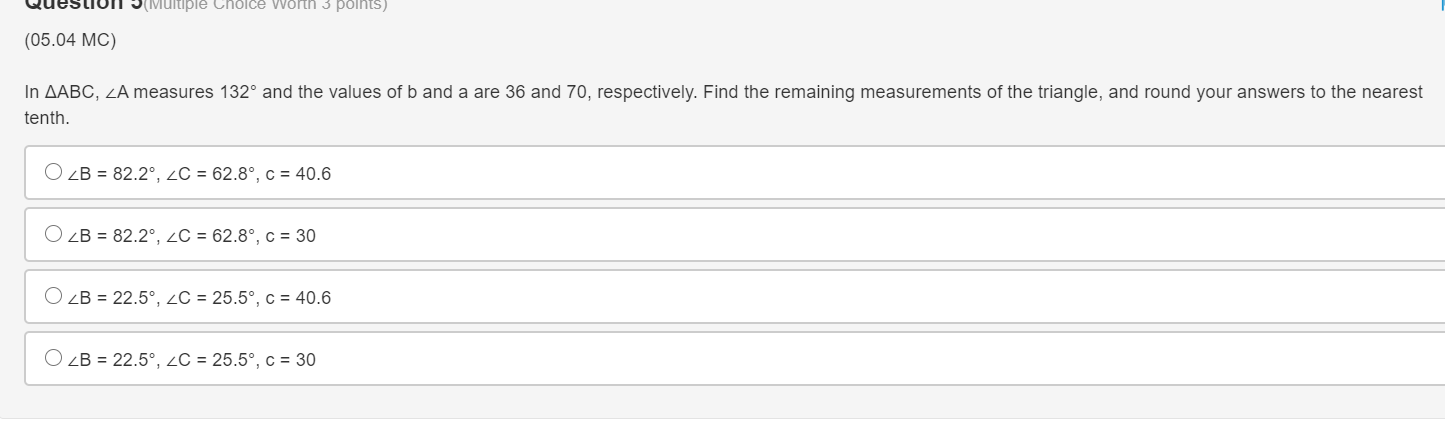Viewport: 1445px width, 422px height.
Task: Select radio button for ∠B = 82.2°, c = 30
Action: (x=53, y=235)
